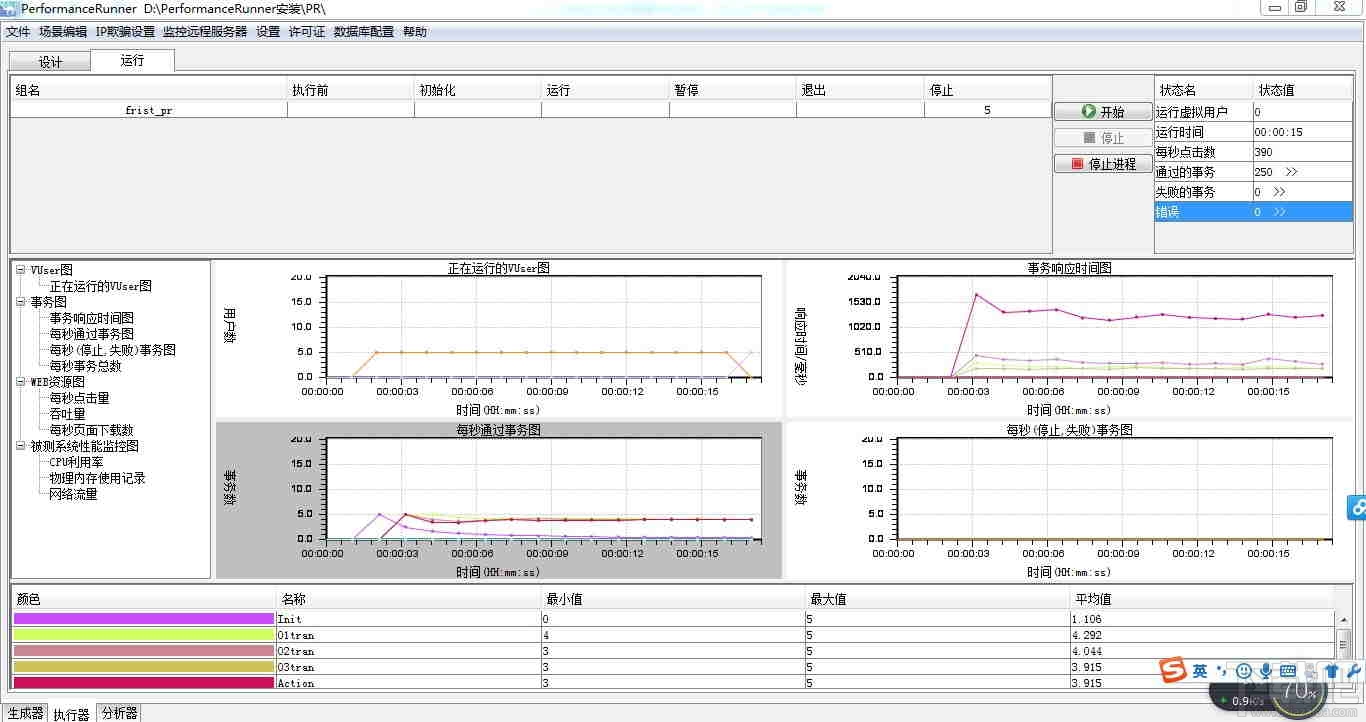Open the IME soft keyboard icon

(1288, 671)
